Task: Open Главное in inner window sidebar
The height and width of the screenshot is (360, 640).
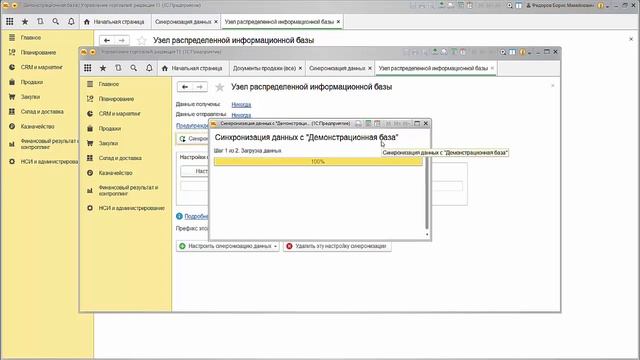Action: [x=109, y=84]
